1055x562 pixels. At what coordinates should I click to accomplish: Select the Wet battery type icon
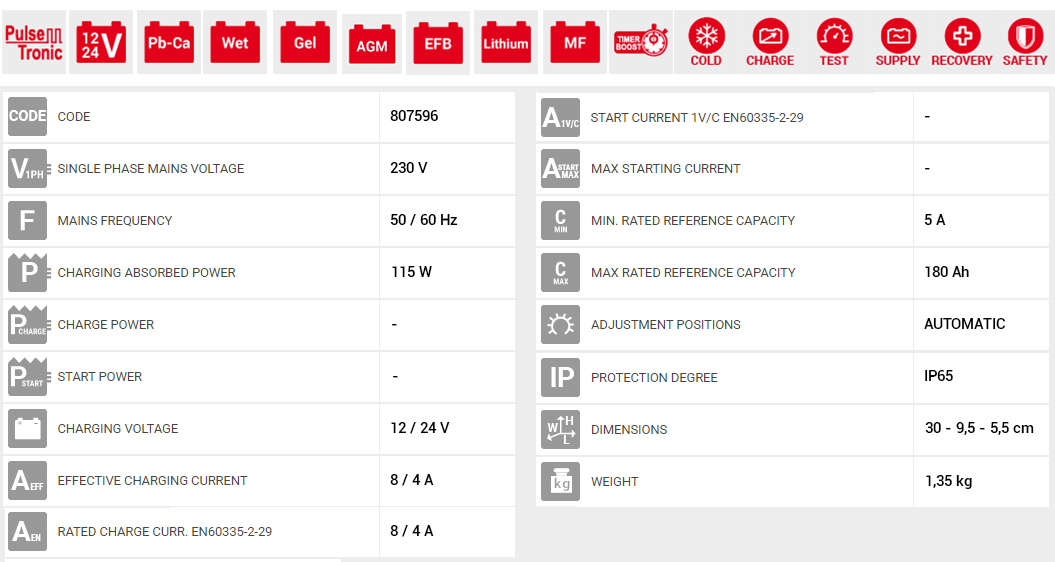[x=235, y=43]
